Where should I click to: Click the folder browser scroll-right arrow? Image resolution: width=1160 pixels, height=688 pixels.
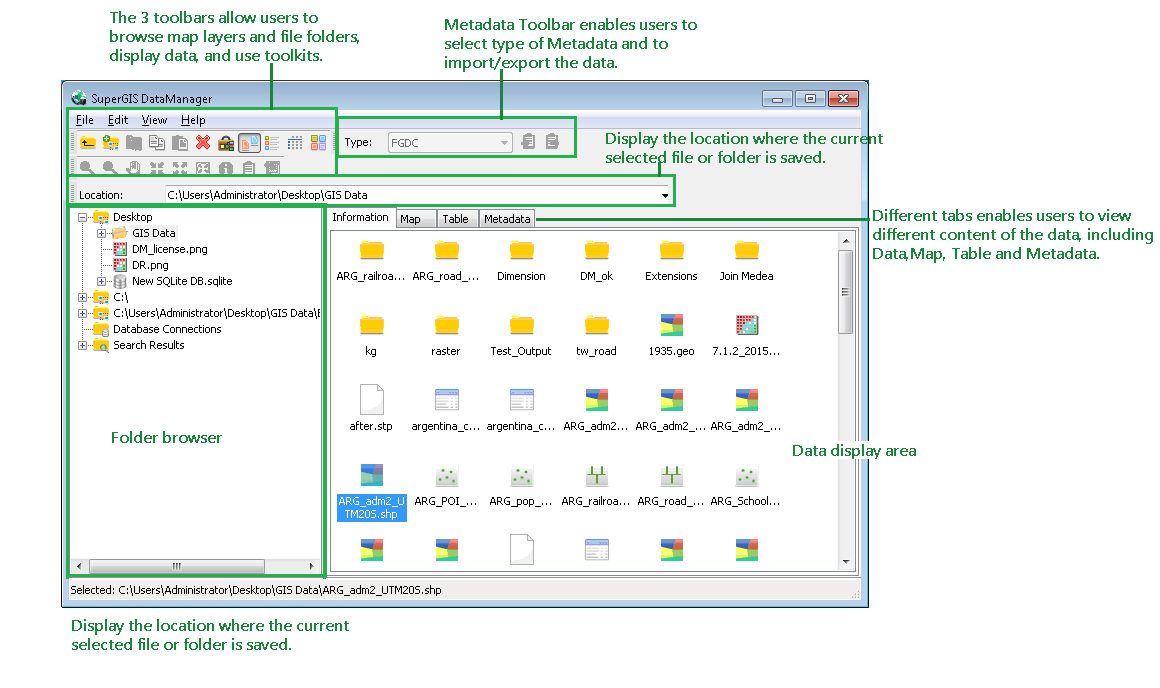pos(311,566)
